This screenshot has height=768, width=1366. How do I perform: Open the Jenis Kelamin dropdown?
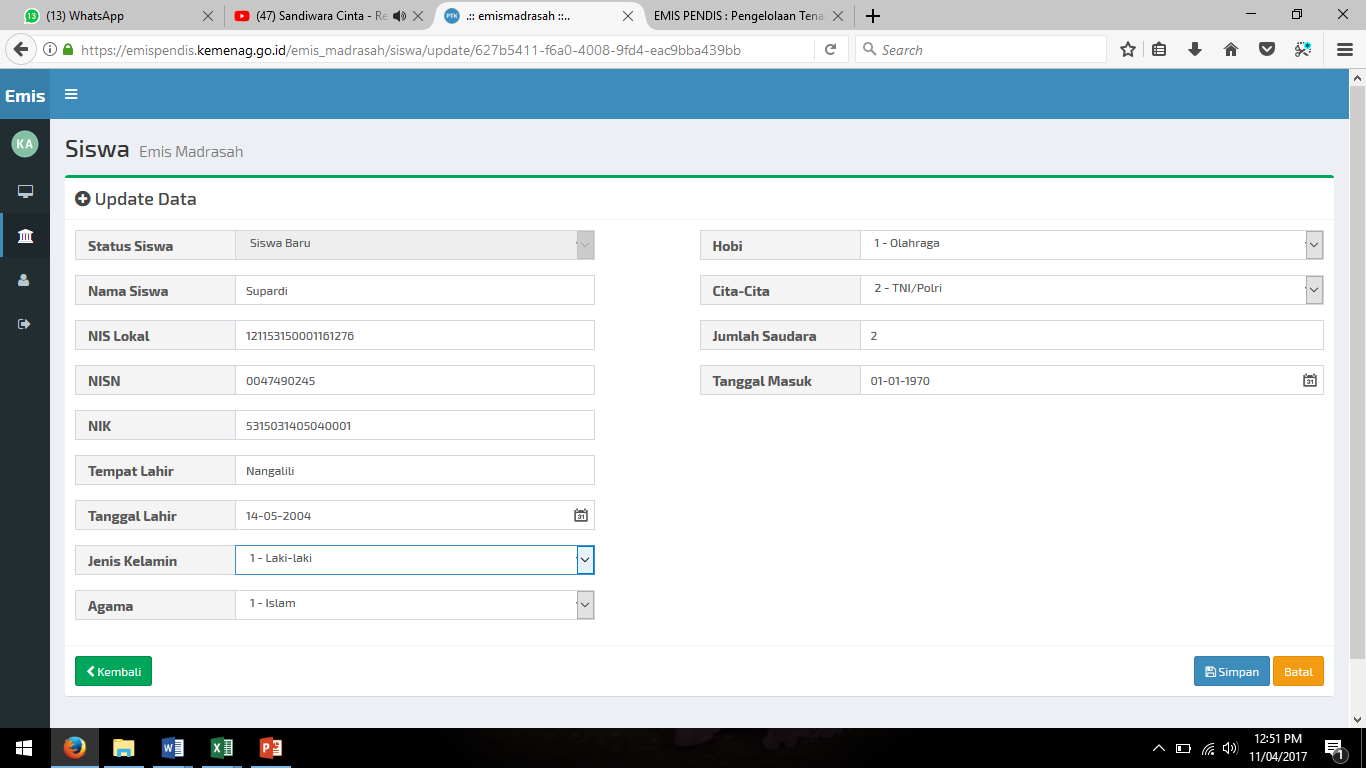click(x=415, y=560)
